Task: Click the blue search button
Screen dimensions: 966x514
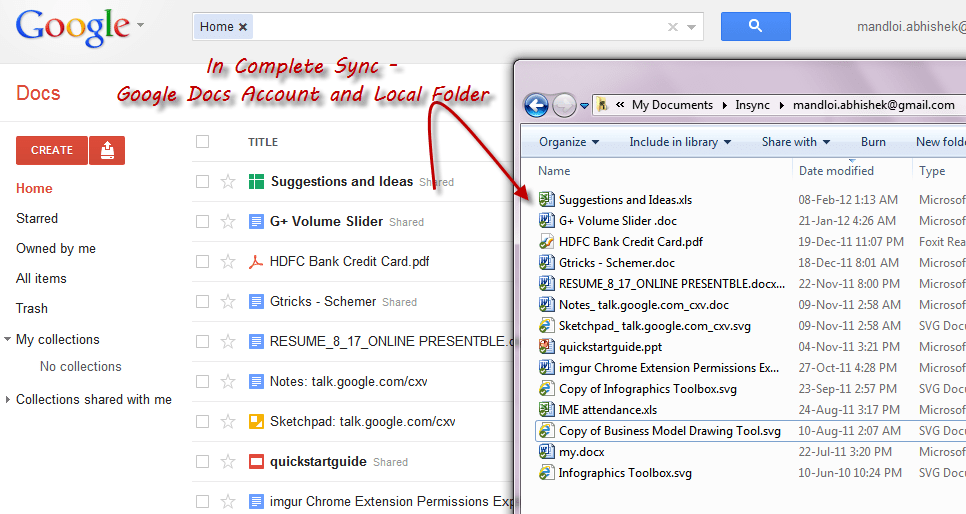Action: click(755, 27)
